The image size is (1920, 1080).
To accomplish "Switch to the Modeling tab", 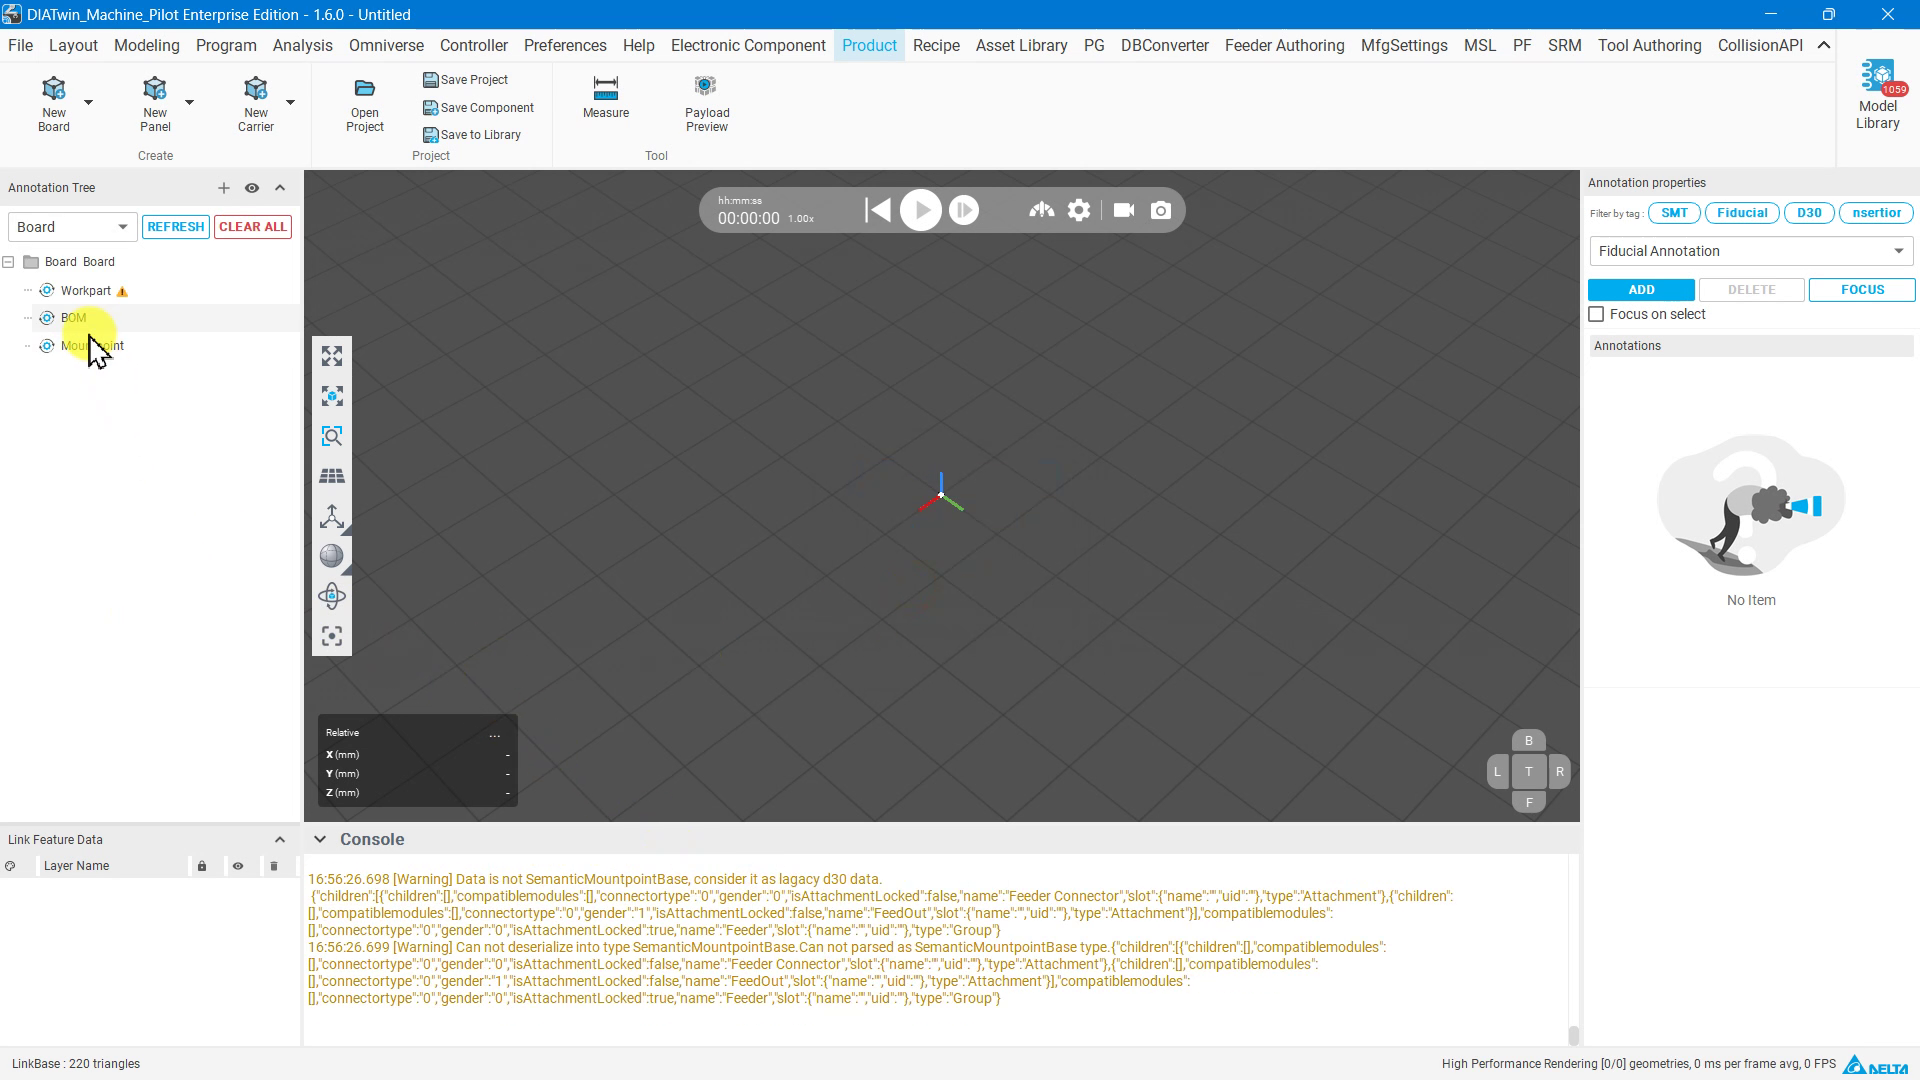I will tap(146, 46).
